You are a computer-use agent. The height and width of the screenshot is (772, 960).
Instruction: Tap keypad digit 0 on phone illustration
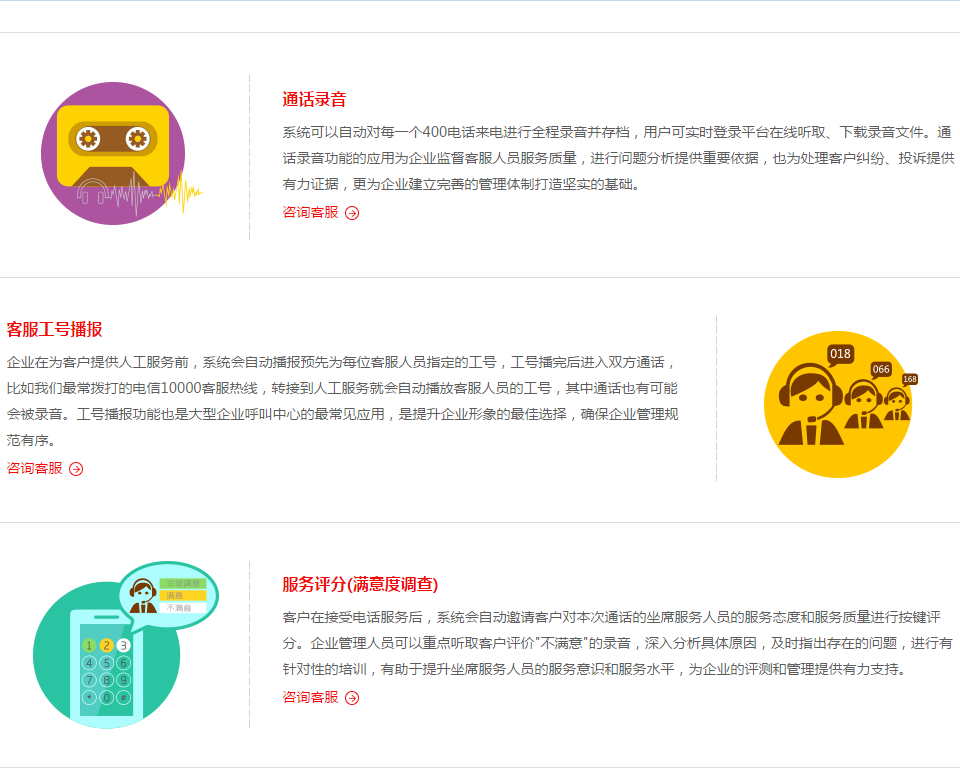107,697
